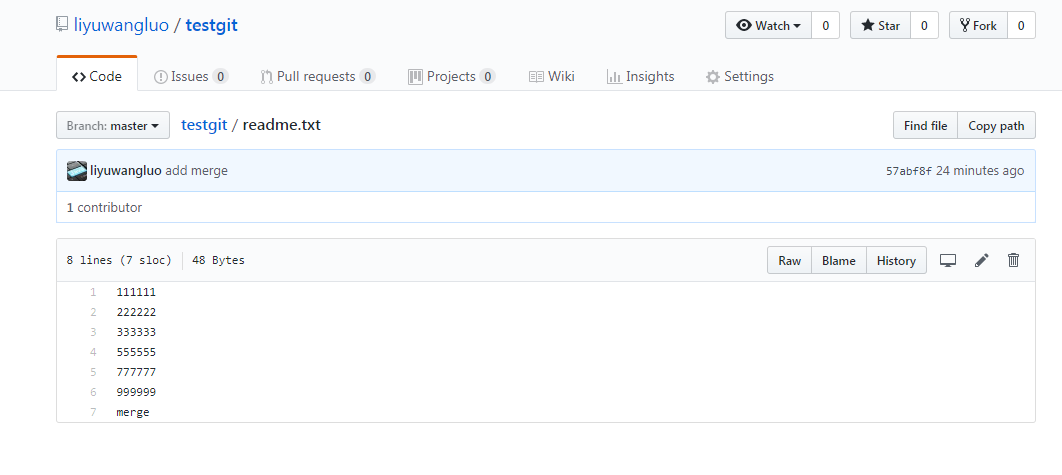Viewport: 1062px width, 475px height.
Task: Star the testgit repository
Action: (x=880, y=26)
